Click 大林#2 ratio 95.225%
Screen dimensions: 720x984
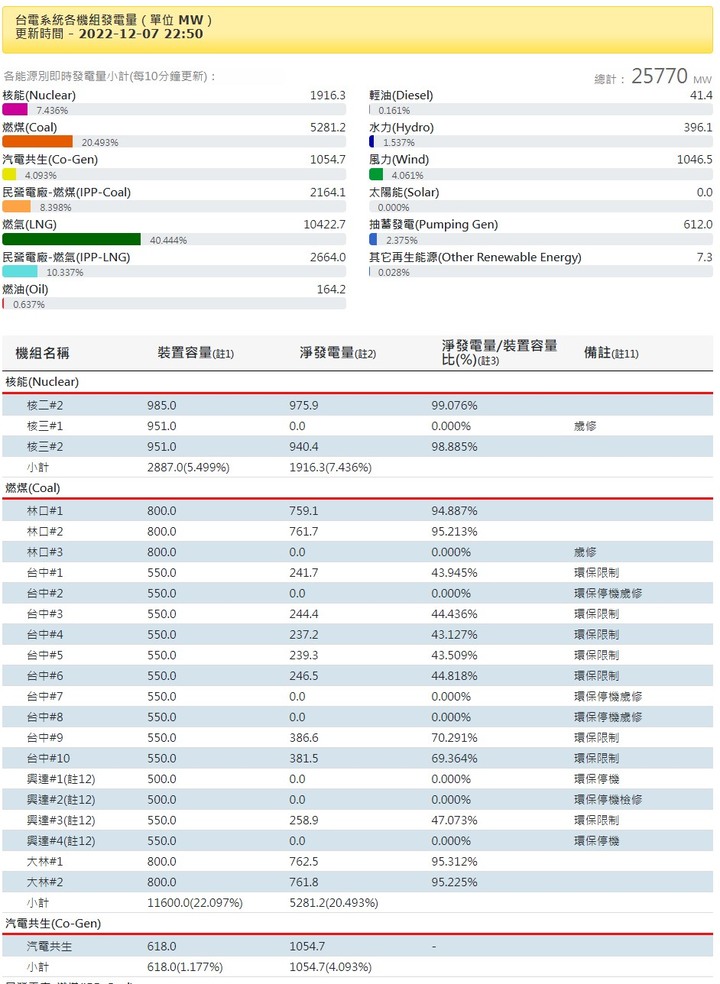tap(454, 883)
